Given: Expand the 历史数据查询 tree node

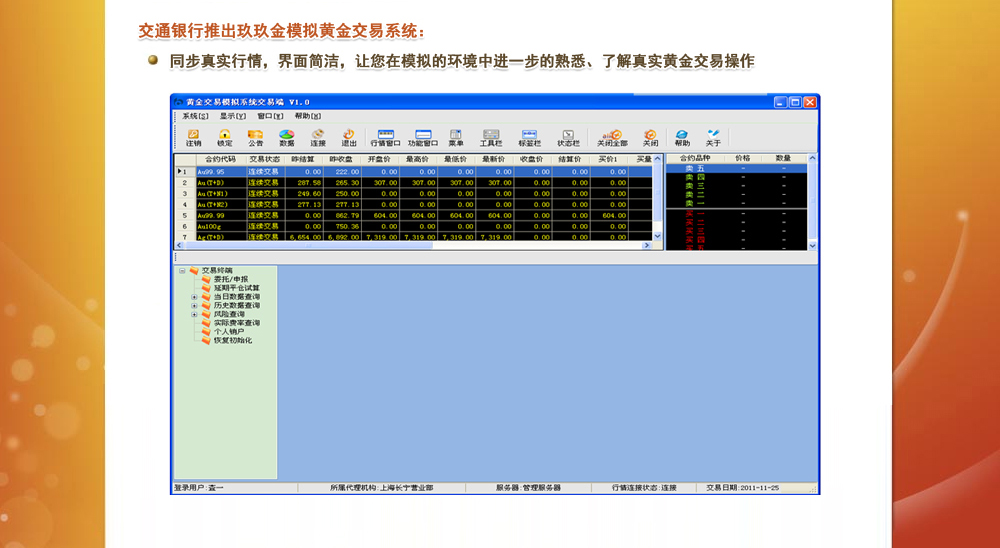Looking at the screenshot, I should click(193, 306).
